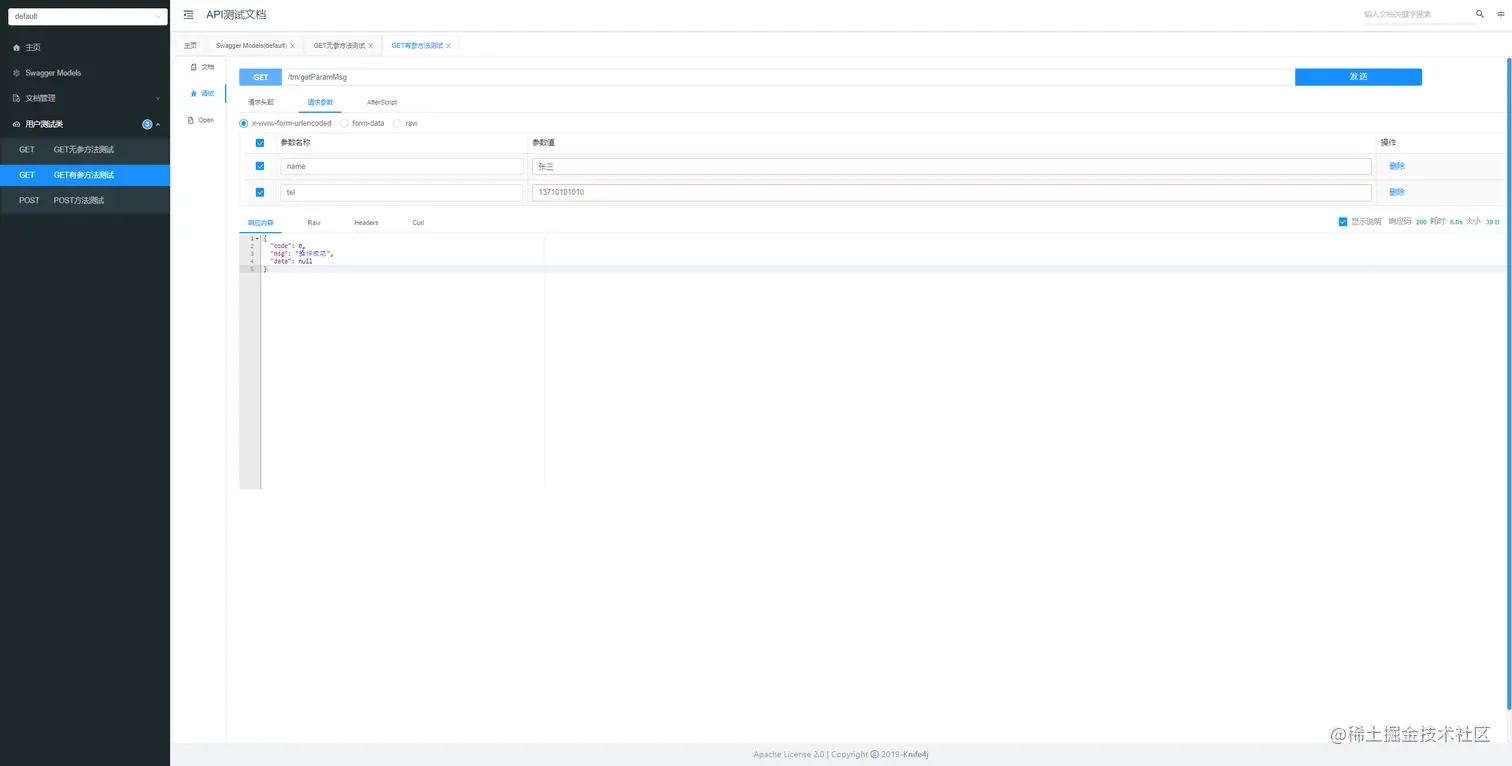Close the GET有参方法测试 tab

point(448,46)
